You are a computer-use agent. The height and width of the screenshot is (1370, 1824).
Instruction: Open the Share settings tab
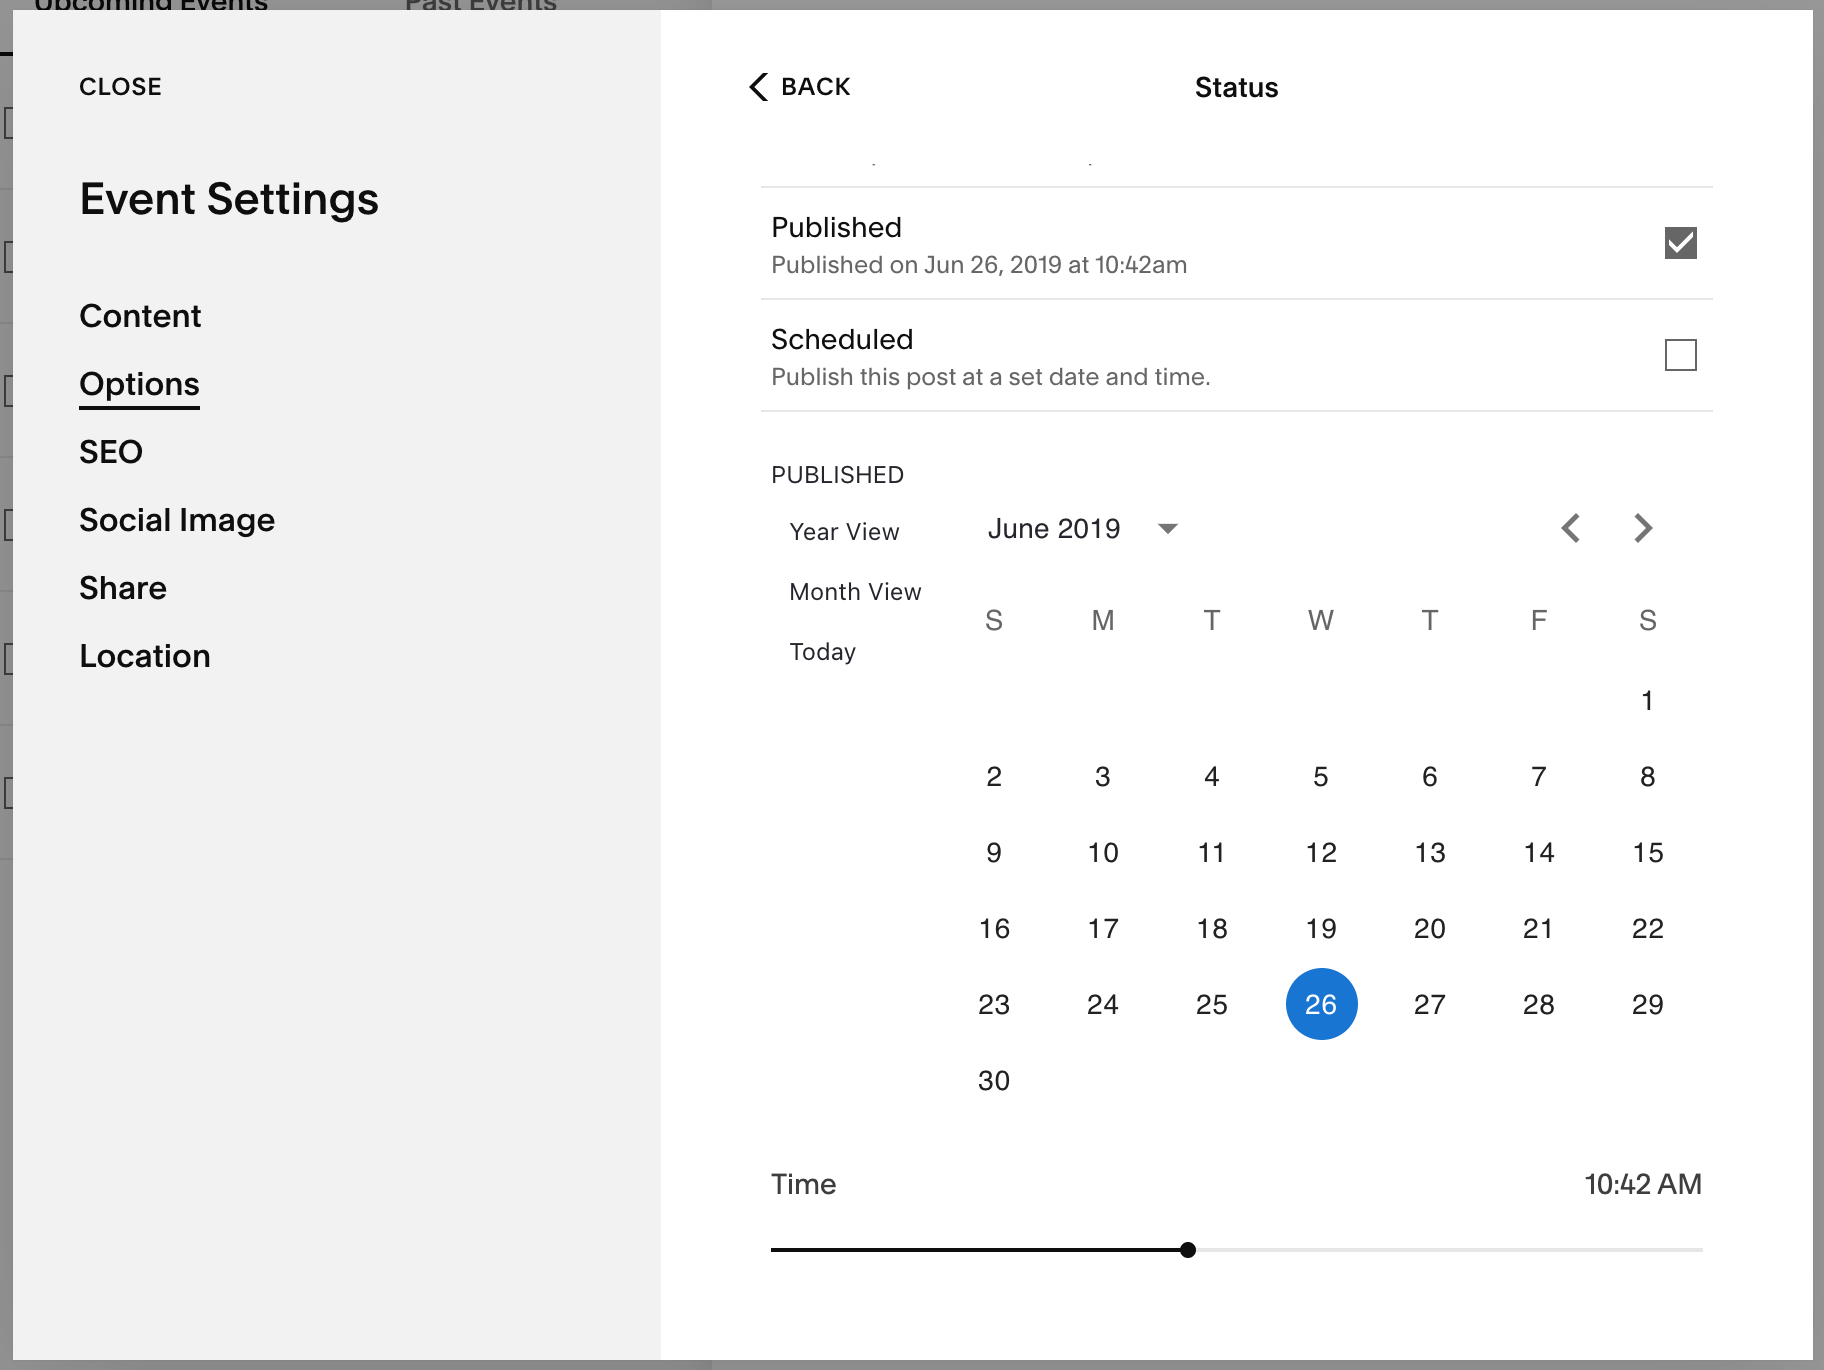123,588
